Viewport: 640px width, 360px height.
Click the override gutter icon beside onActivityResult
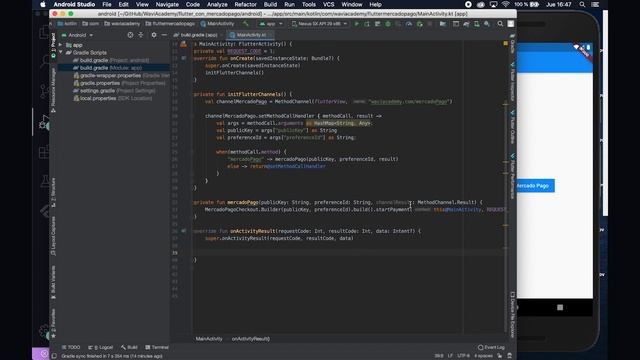pos(184,231)
